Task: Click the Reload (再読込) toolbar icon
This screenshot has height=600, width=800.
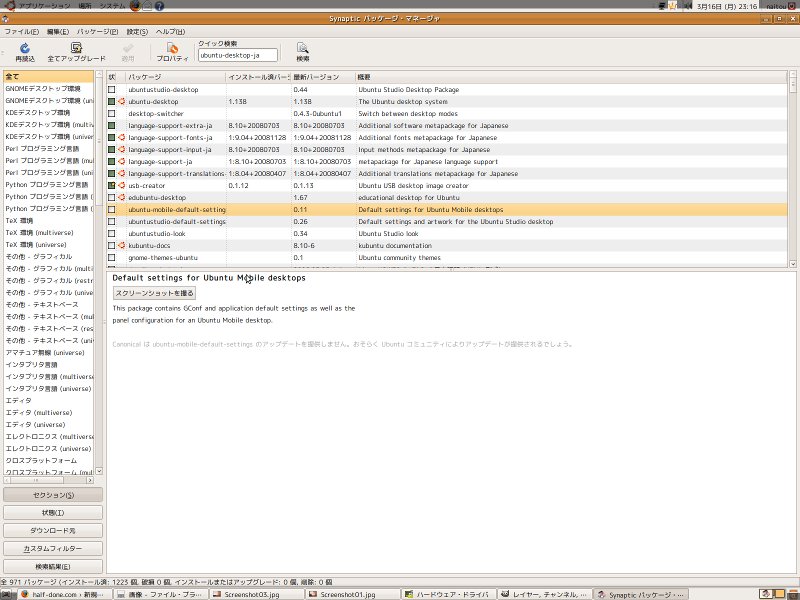Action: pyautogui.click(x=24, y=48)
